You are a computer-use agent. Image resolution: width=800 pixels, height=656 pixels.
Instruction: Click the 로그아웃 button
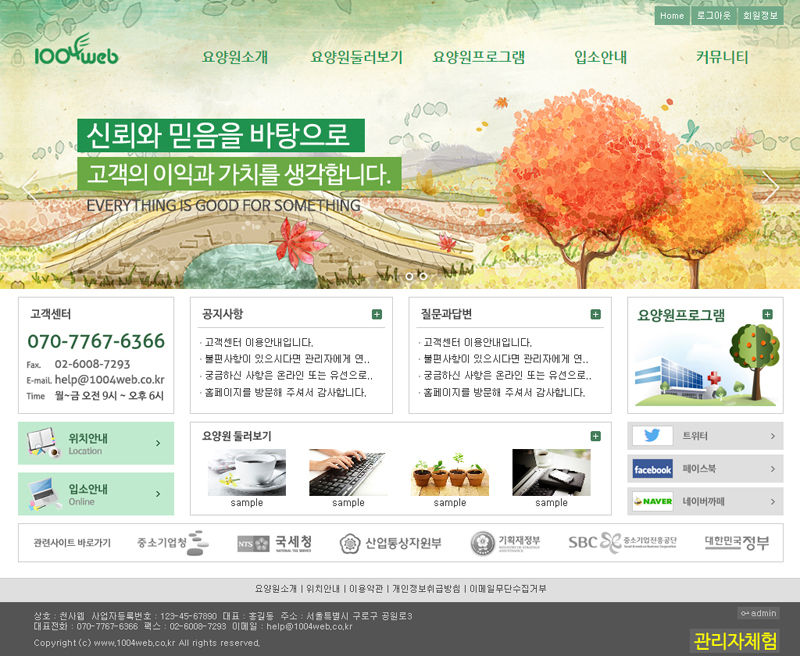(714, 16)
